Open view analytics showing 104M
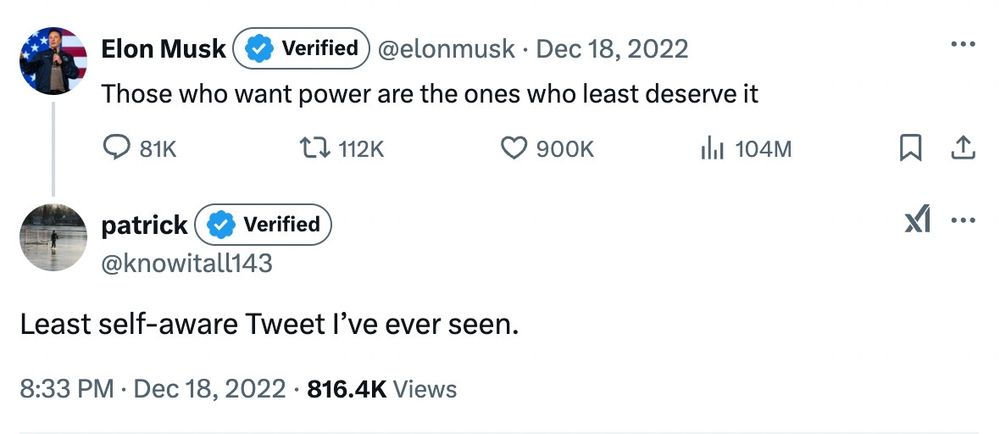1000x434 pixels. (x=711, y=149)
